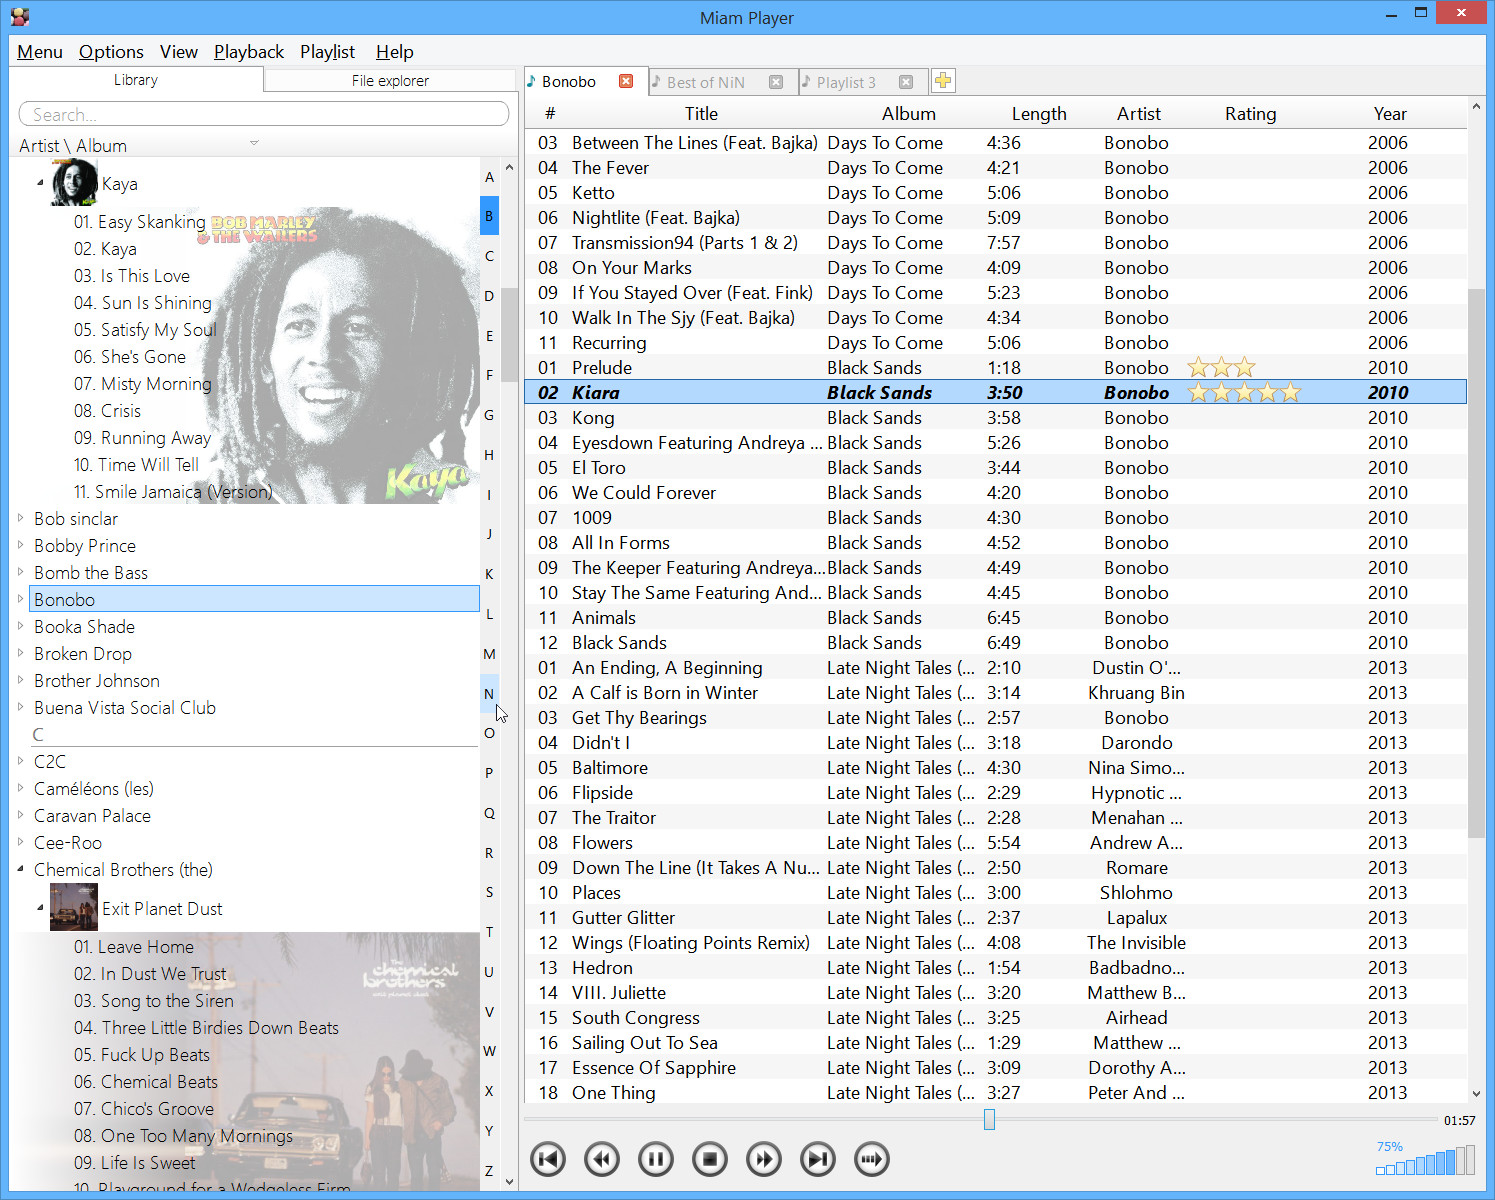This screenshot has width=1495, height=1200.
Task: Jump to letter A in alphabet index
Action: coord(489,177)
